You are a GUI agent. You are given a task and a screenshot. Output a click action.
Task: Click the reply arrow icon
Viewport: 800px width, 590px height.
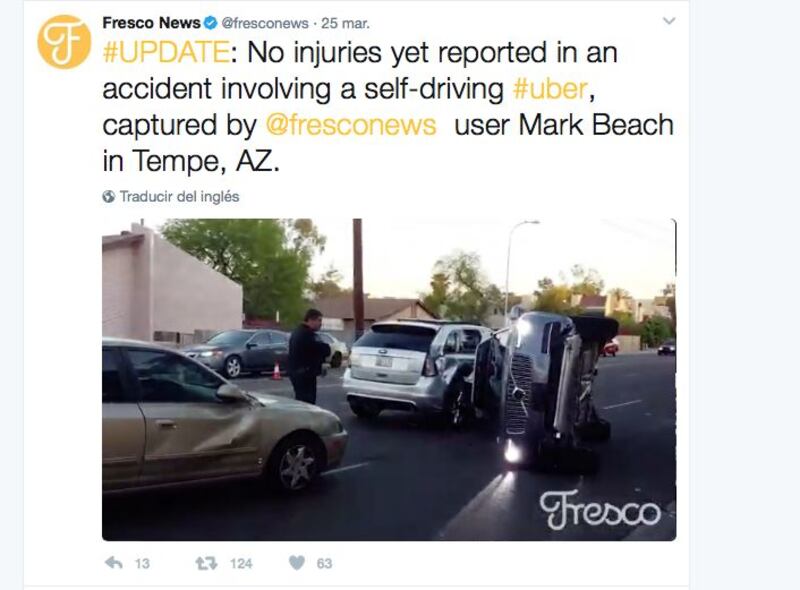tap(113, 563)
